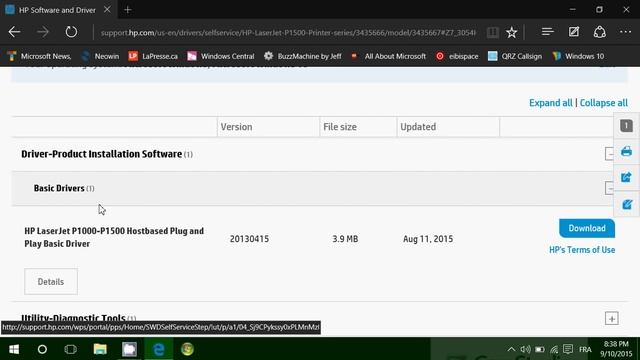640x360 pixels.
Task: Click version value 20130415
Action: tap(249, 239)
